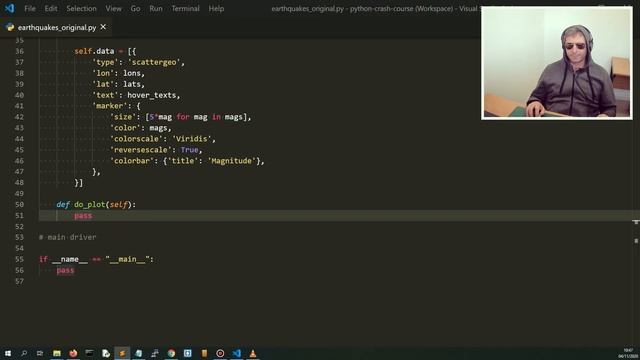This screenshot has height=360, width=640.
Task: Click the 'scattergeo' string on line 37
Action: [154, 62]
